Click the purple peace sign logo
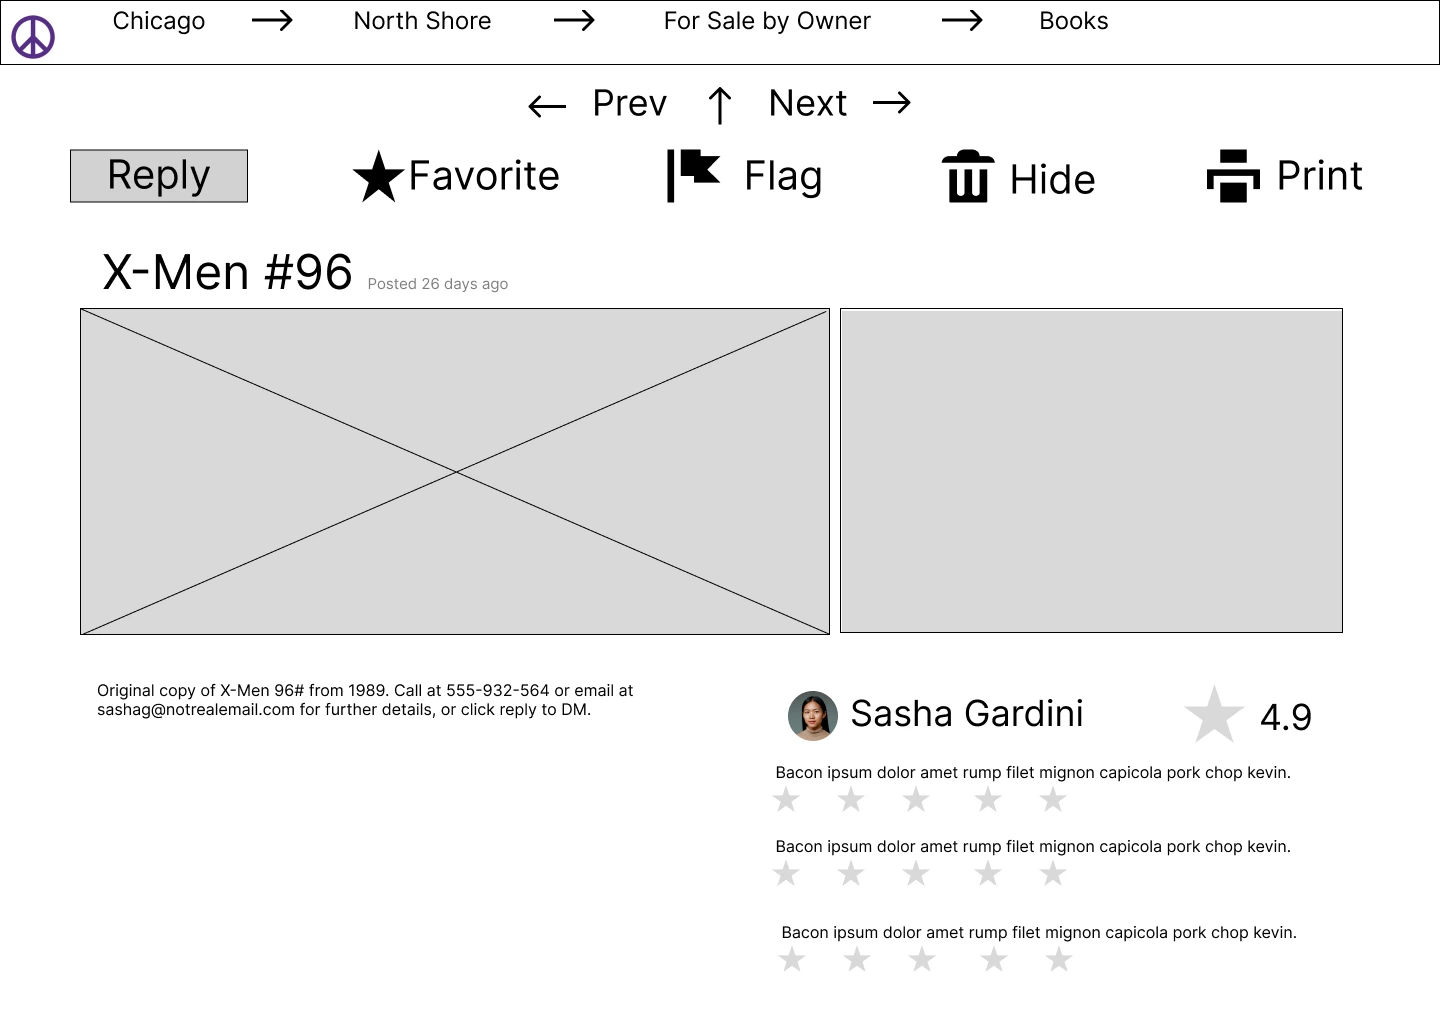The width and height of the screenshot is (1440, 1024). 33,37
